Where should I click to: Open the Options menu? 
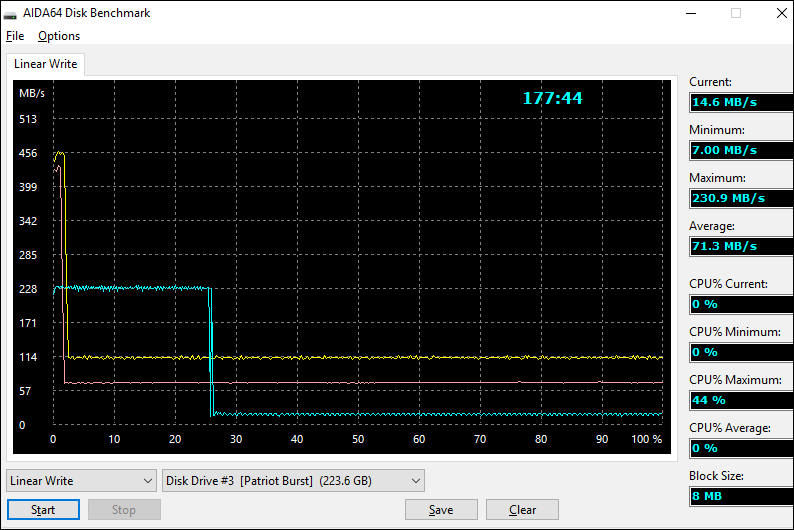click(x=59, y=36)
